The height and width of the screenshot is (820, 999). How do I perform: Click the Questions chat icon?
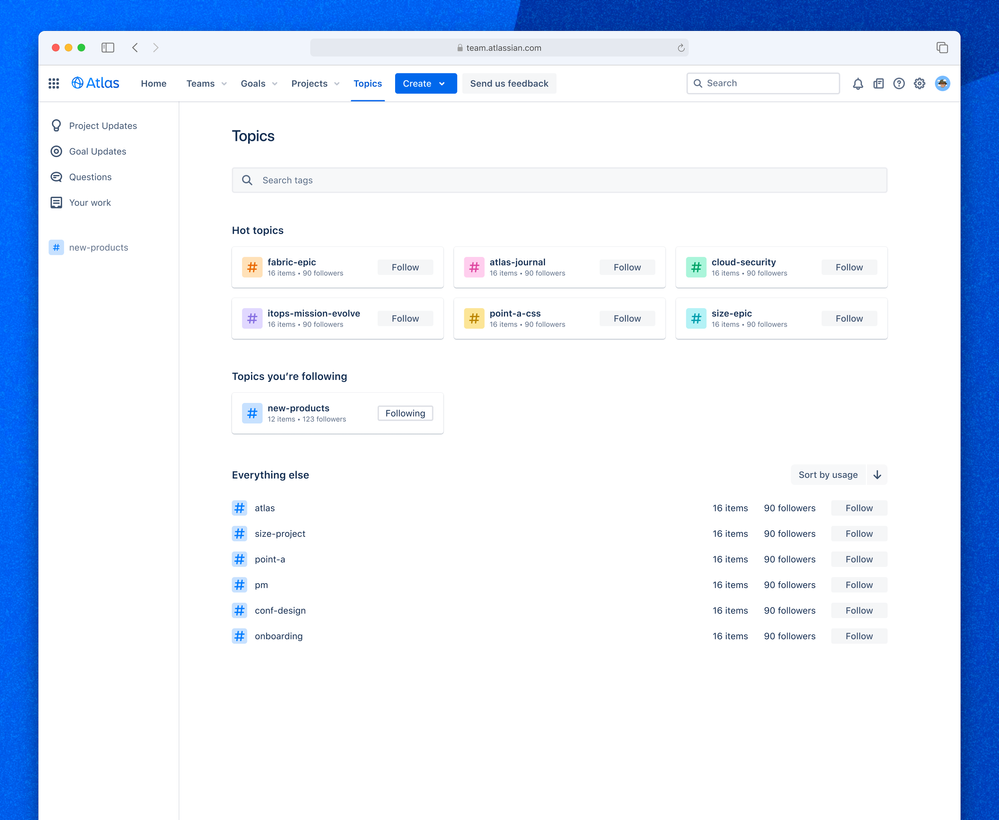pyautogui.click(x=56, y=177)
